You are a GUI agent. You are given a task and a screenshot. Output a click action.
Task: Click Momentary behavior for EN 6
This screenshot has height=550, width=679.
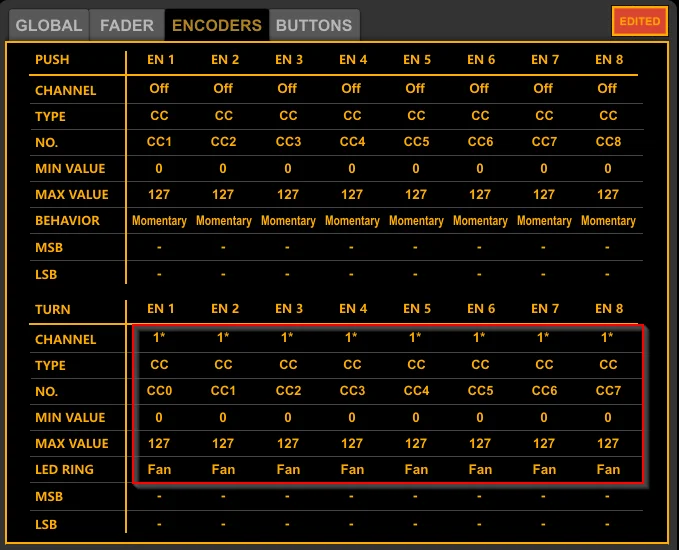(x=480, y=221)
